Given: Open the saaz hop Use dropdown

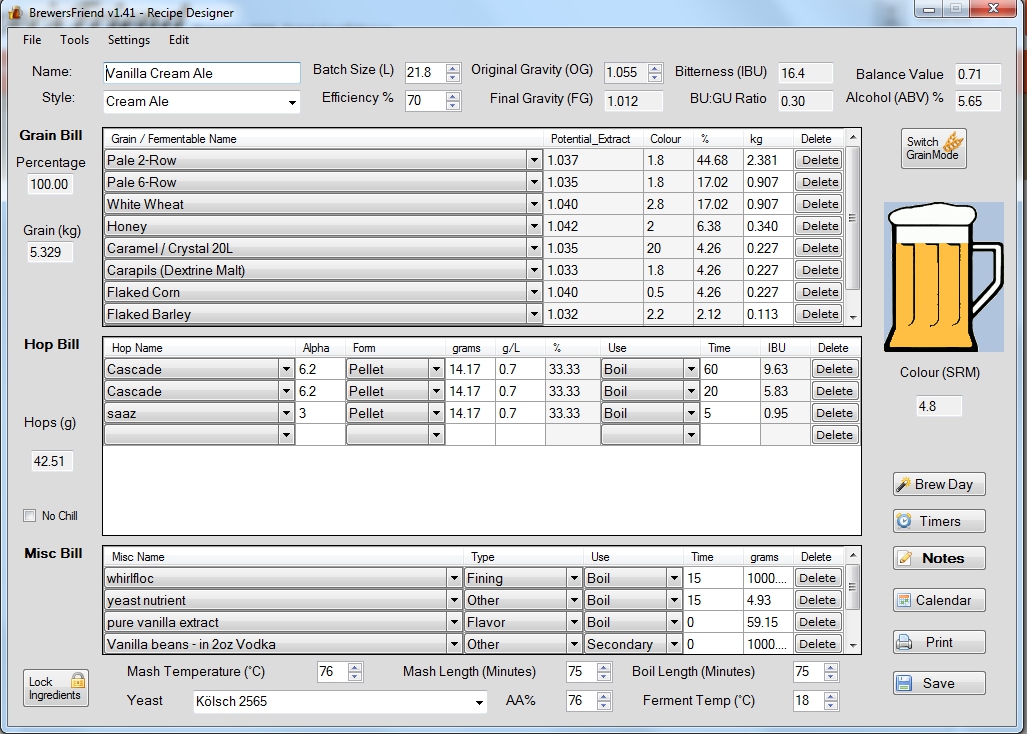Looking at the screenshot, I should (x=690, y=413).
